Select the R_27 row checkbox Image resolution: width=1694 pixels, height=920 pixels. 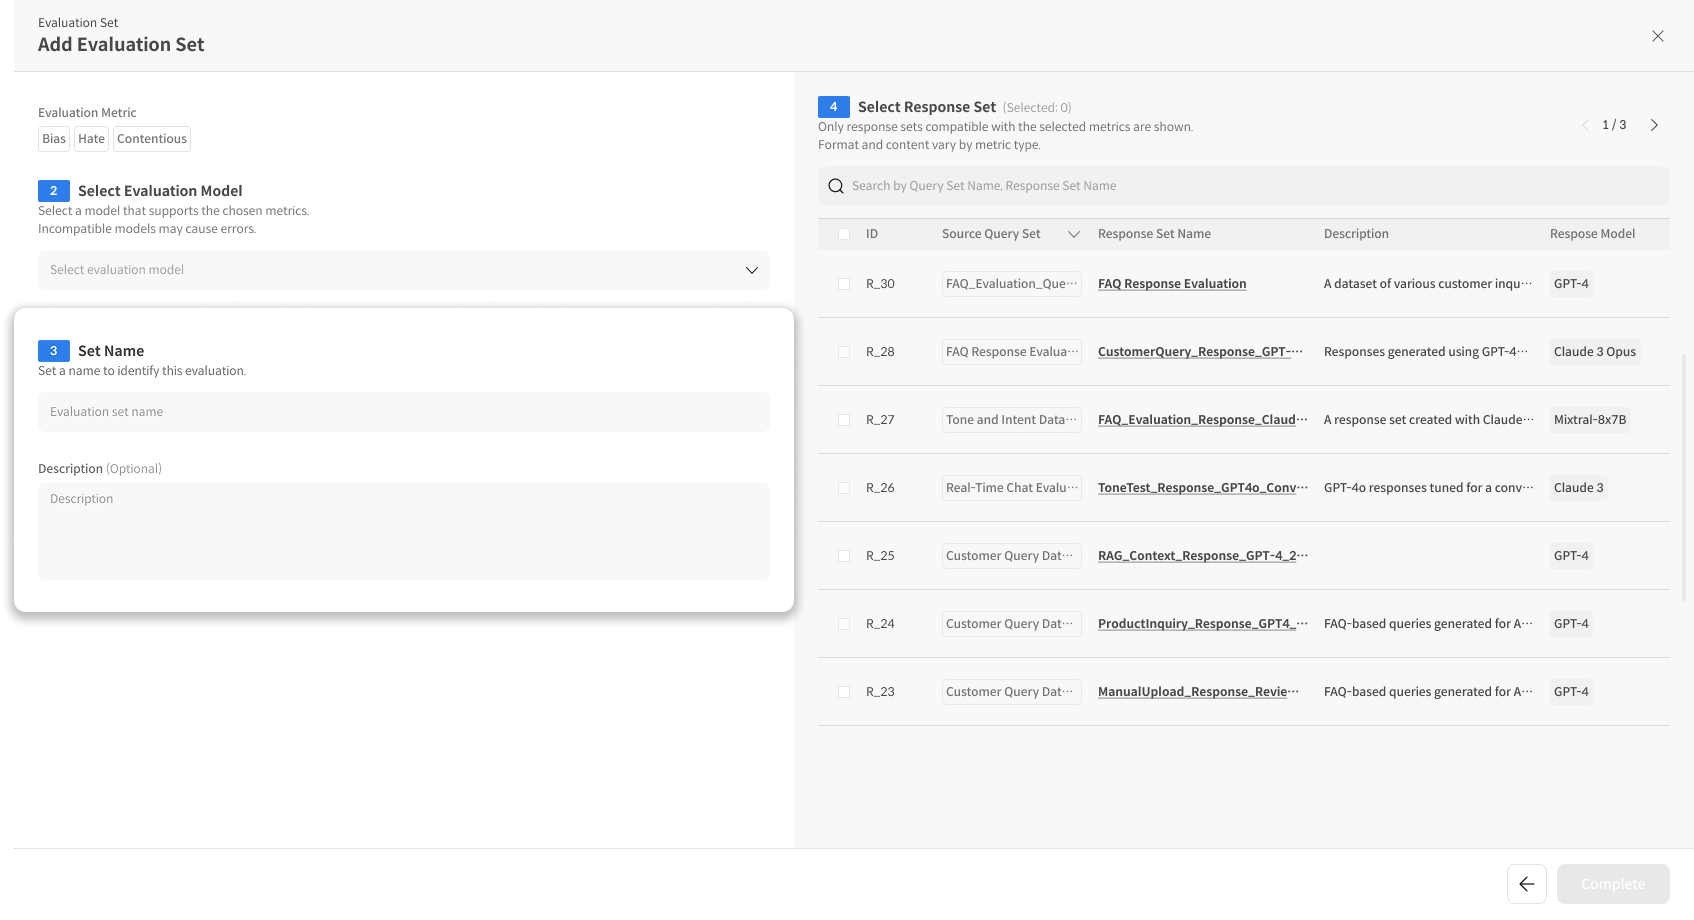(x=844, y=420)
